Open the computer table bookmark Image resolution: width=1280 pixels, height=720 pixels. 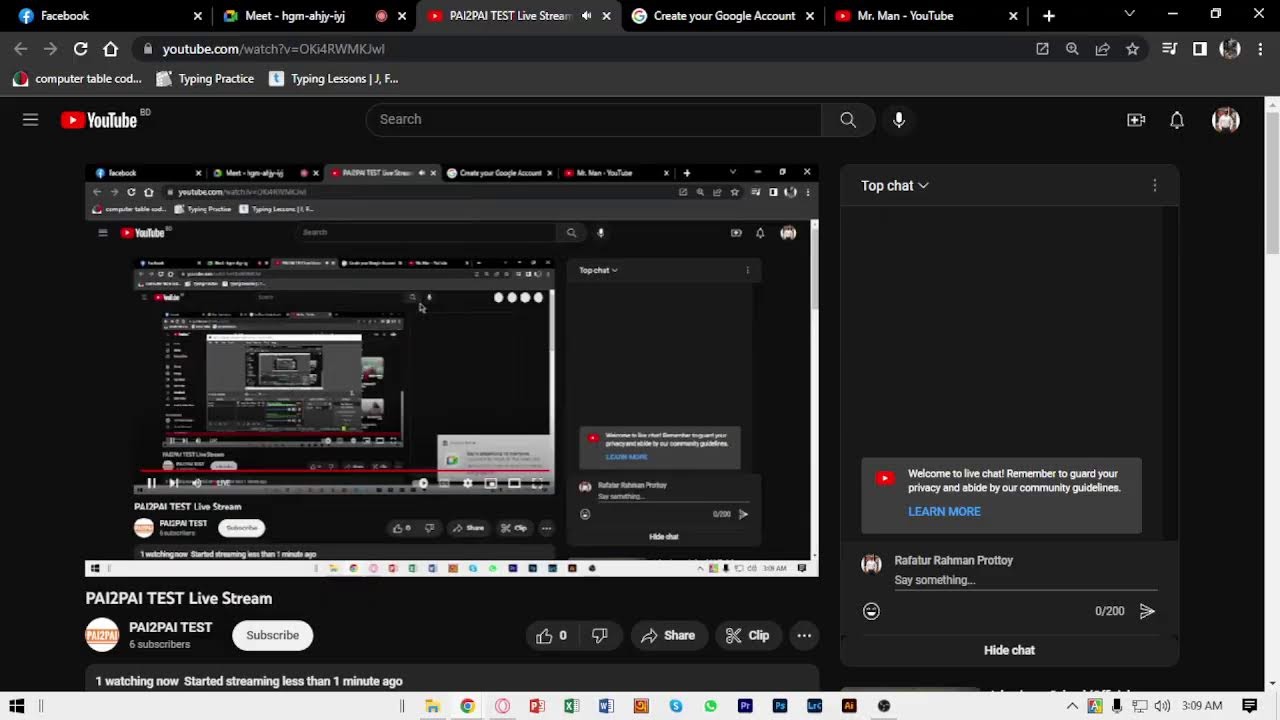point(77,79)
